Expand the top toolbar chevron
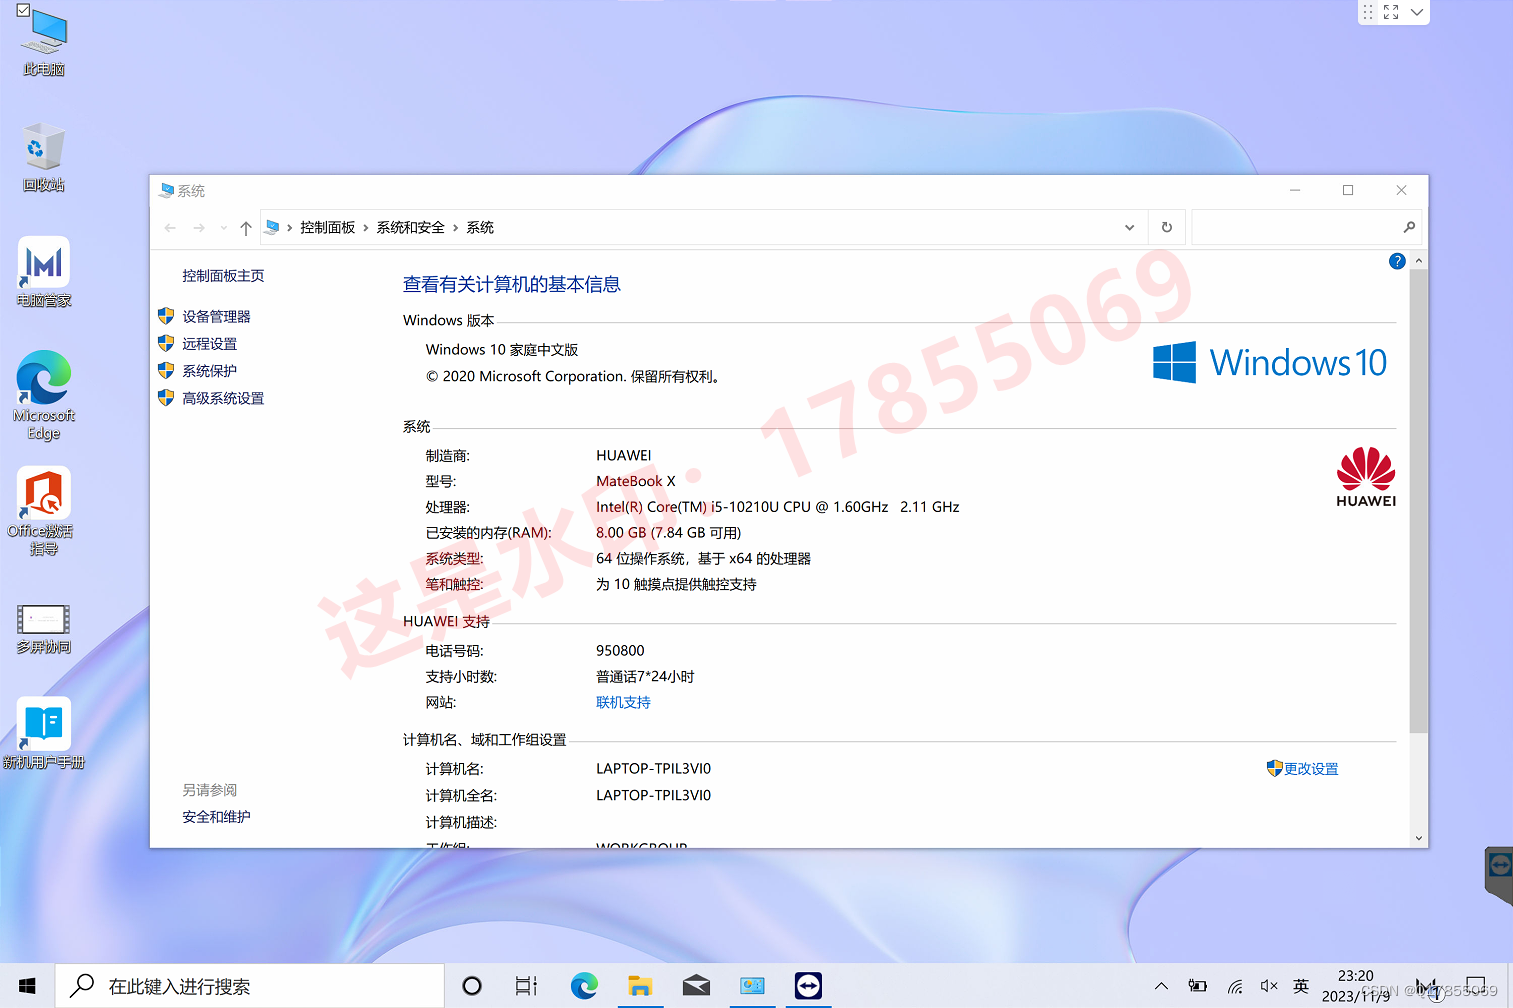This screenshot has width=1513, height=1008. [1417, 12]
